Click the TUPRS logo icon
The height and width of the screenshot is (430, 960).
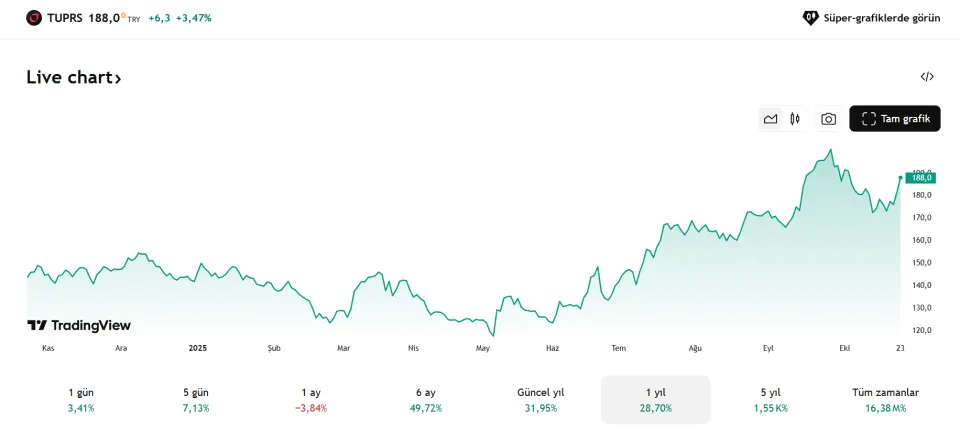pos(34,18)
